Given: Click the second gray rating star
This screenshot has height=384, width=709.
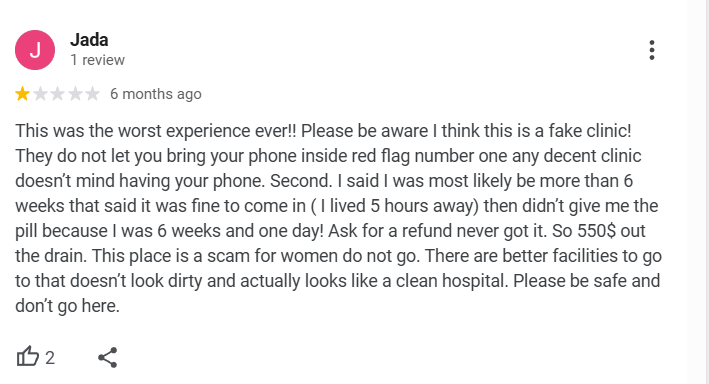Looking at the screenshot, I should click(40, 94).
